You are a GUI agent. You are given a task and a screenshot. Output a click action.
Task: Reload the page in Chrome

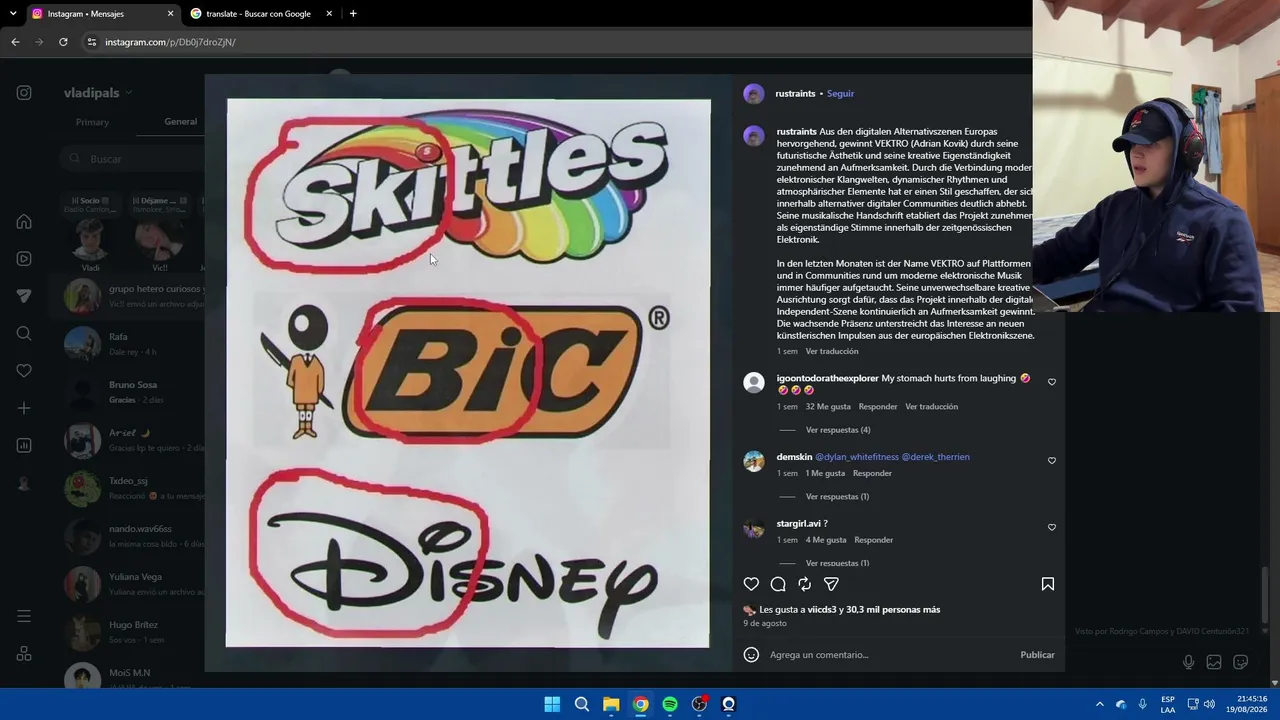[63, 42]
